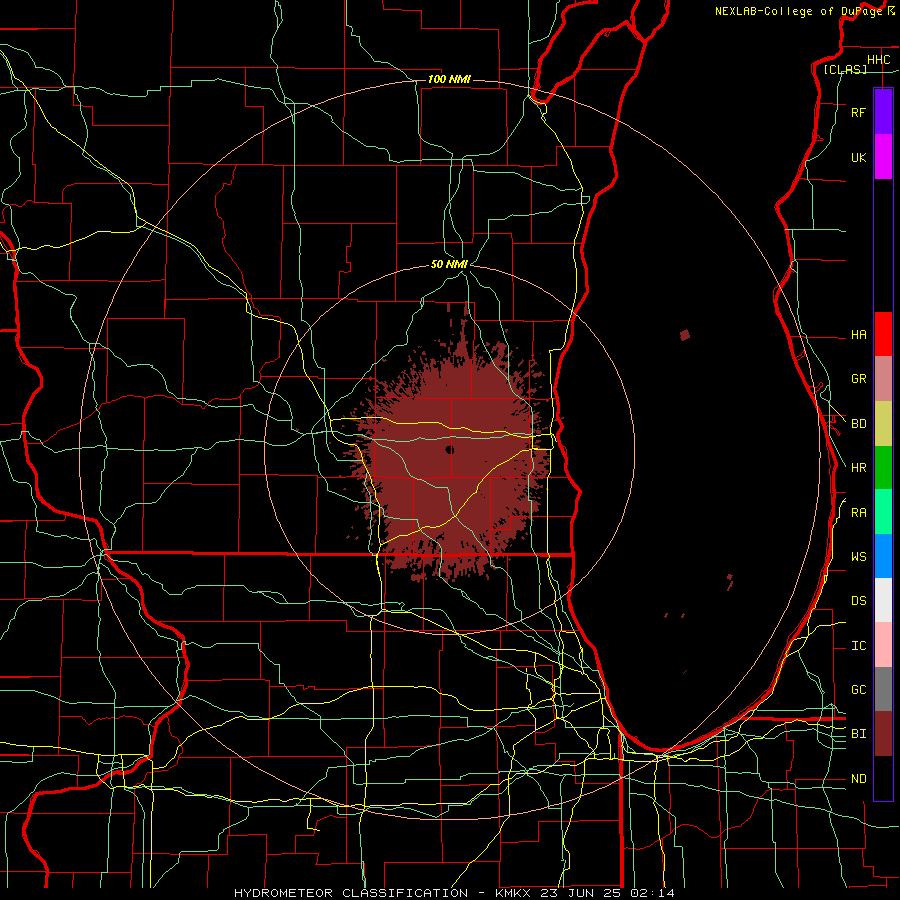
Task: Click the GR legend label
Action: 858,379
